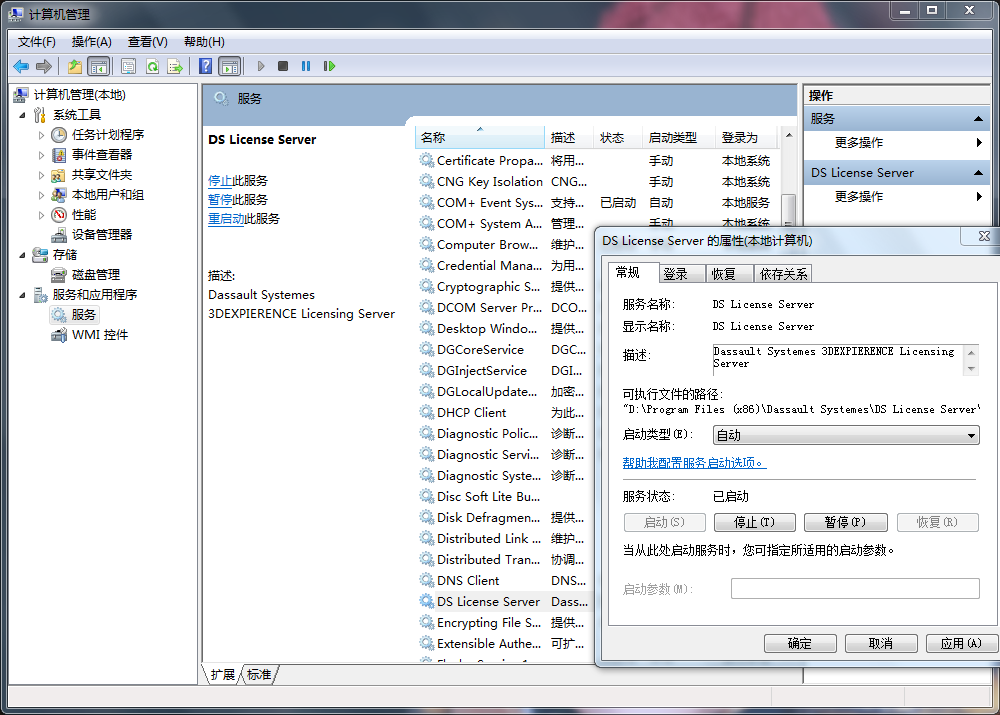Open the 查看(V) menu
The height and width of the screenshot is (715, 1000).
(145, 41)
